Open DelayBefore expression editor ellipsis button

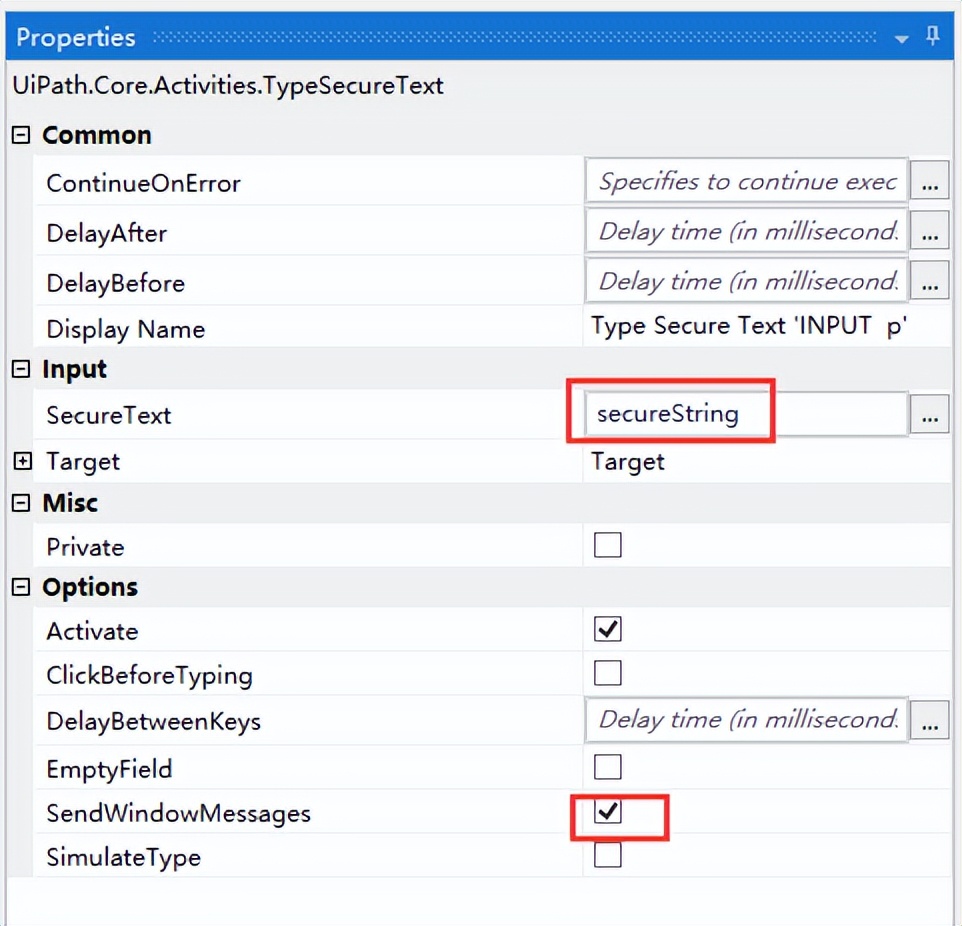pos(929,283)
